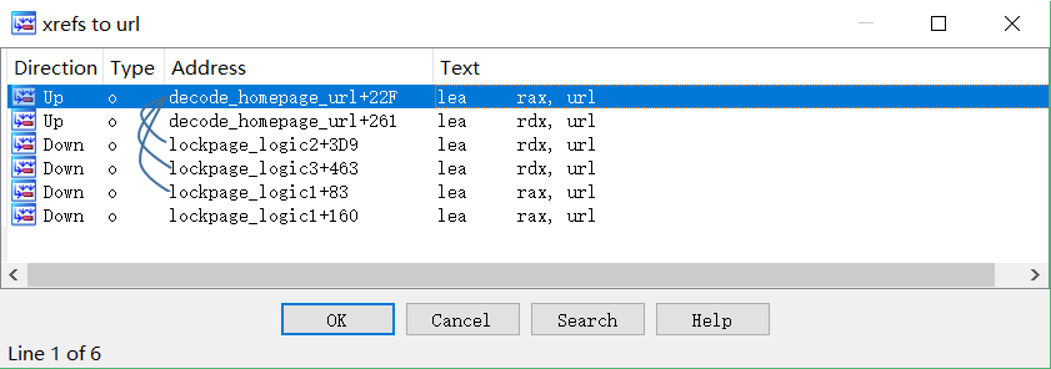Dismiss dialog with Cancel button
This screenshot has width=1051, height=369.
click(462, 319)
